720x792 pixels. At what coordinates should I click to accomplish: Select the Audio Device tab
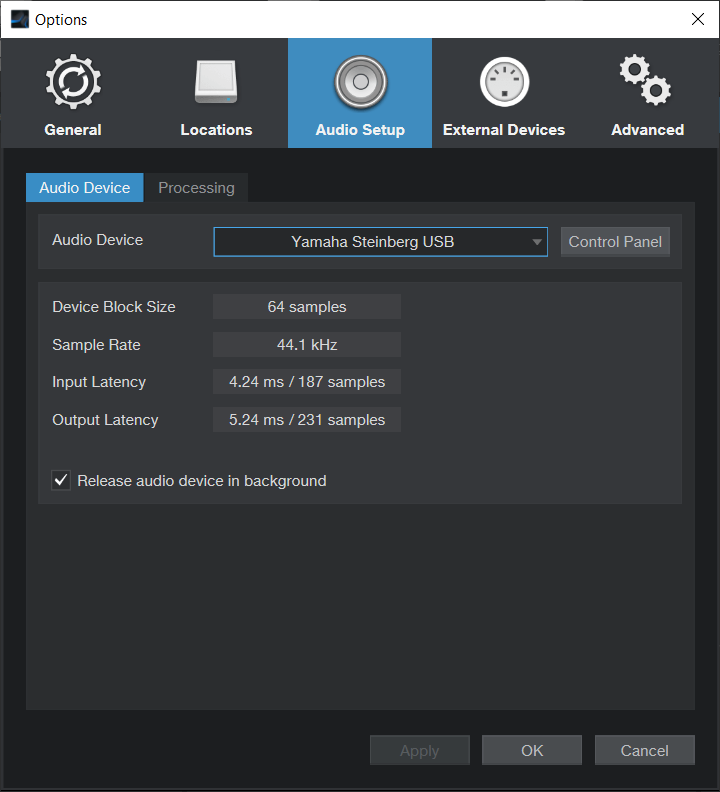point(85,188)
